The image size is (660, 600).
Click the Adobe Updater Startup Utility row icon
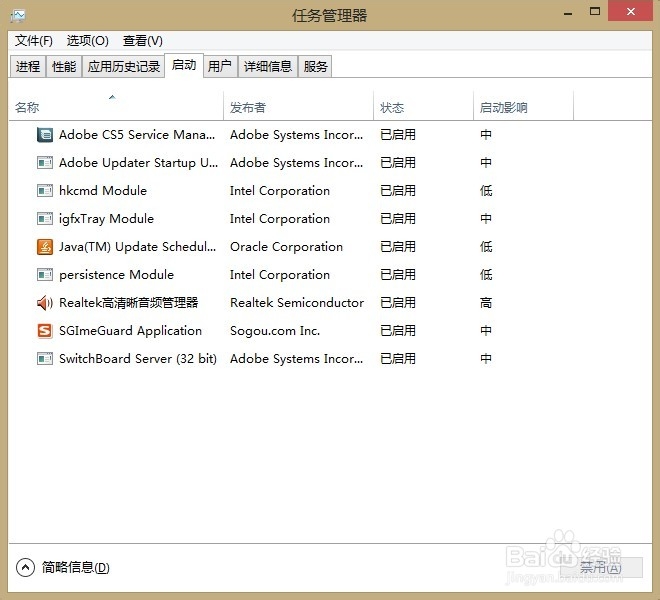[x=45, y=163]
